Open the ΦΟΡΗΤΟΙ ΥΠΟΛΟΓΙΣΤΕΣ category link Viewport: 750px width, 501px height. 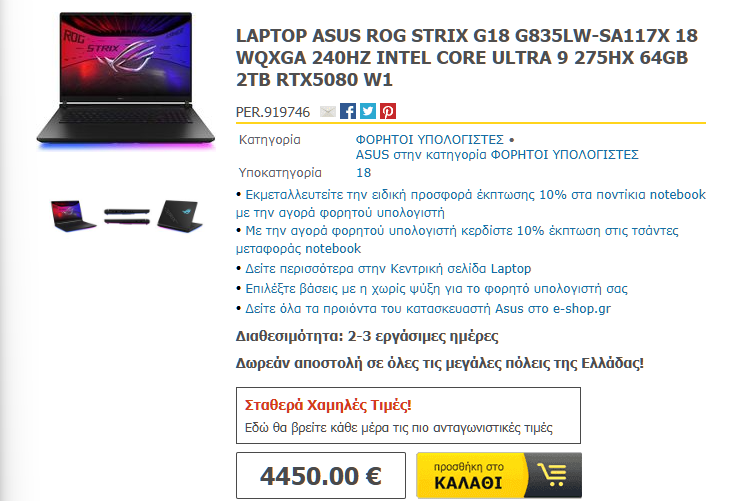click(x=430, y=139)
